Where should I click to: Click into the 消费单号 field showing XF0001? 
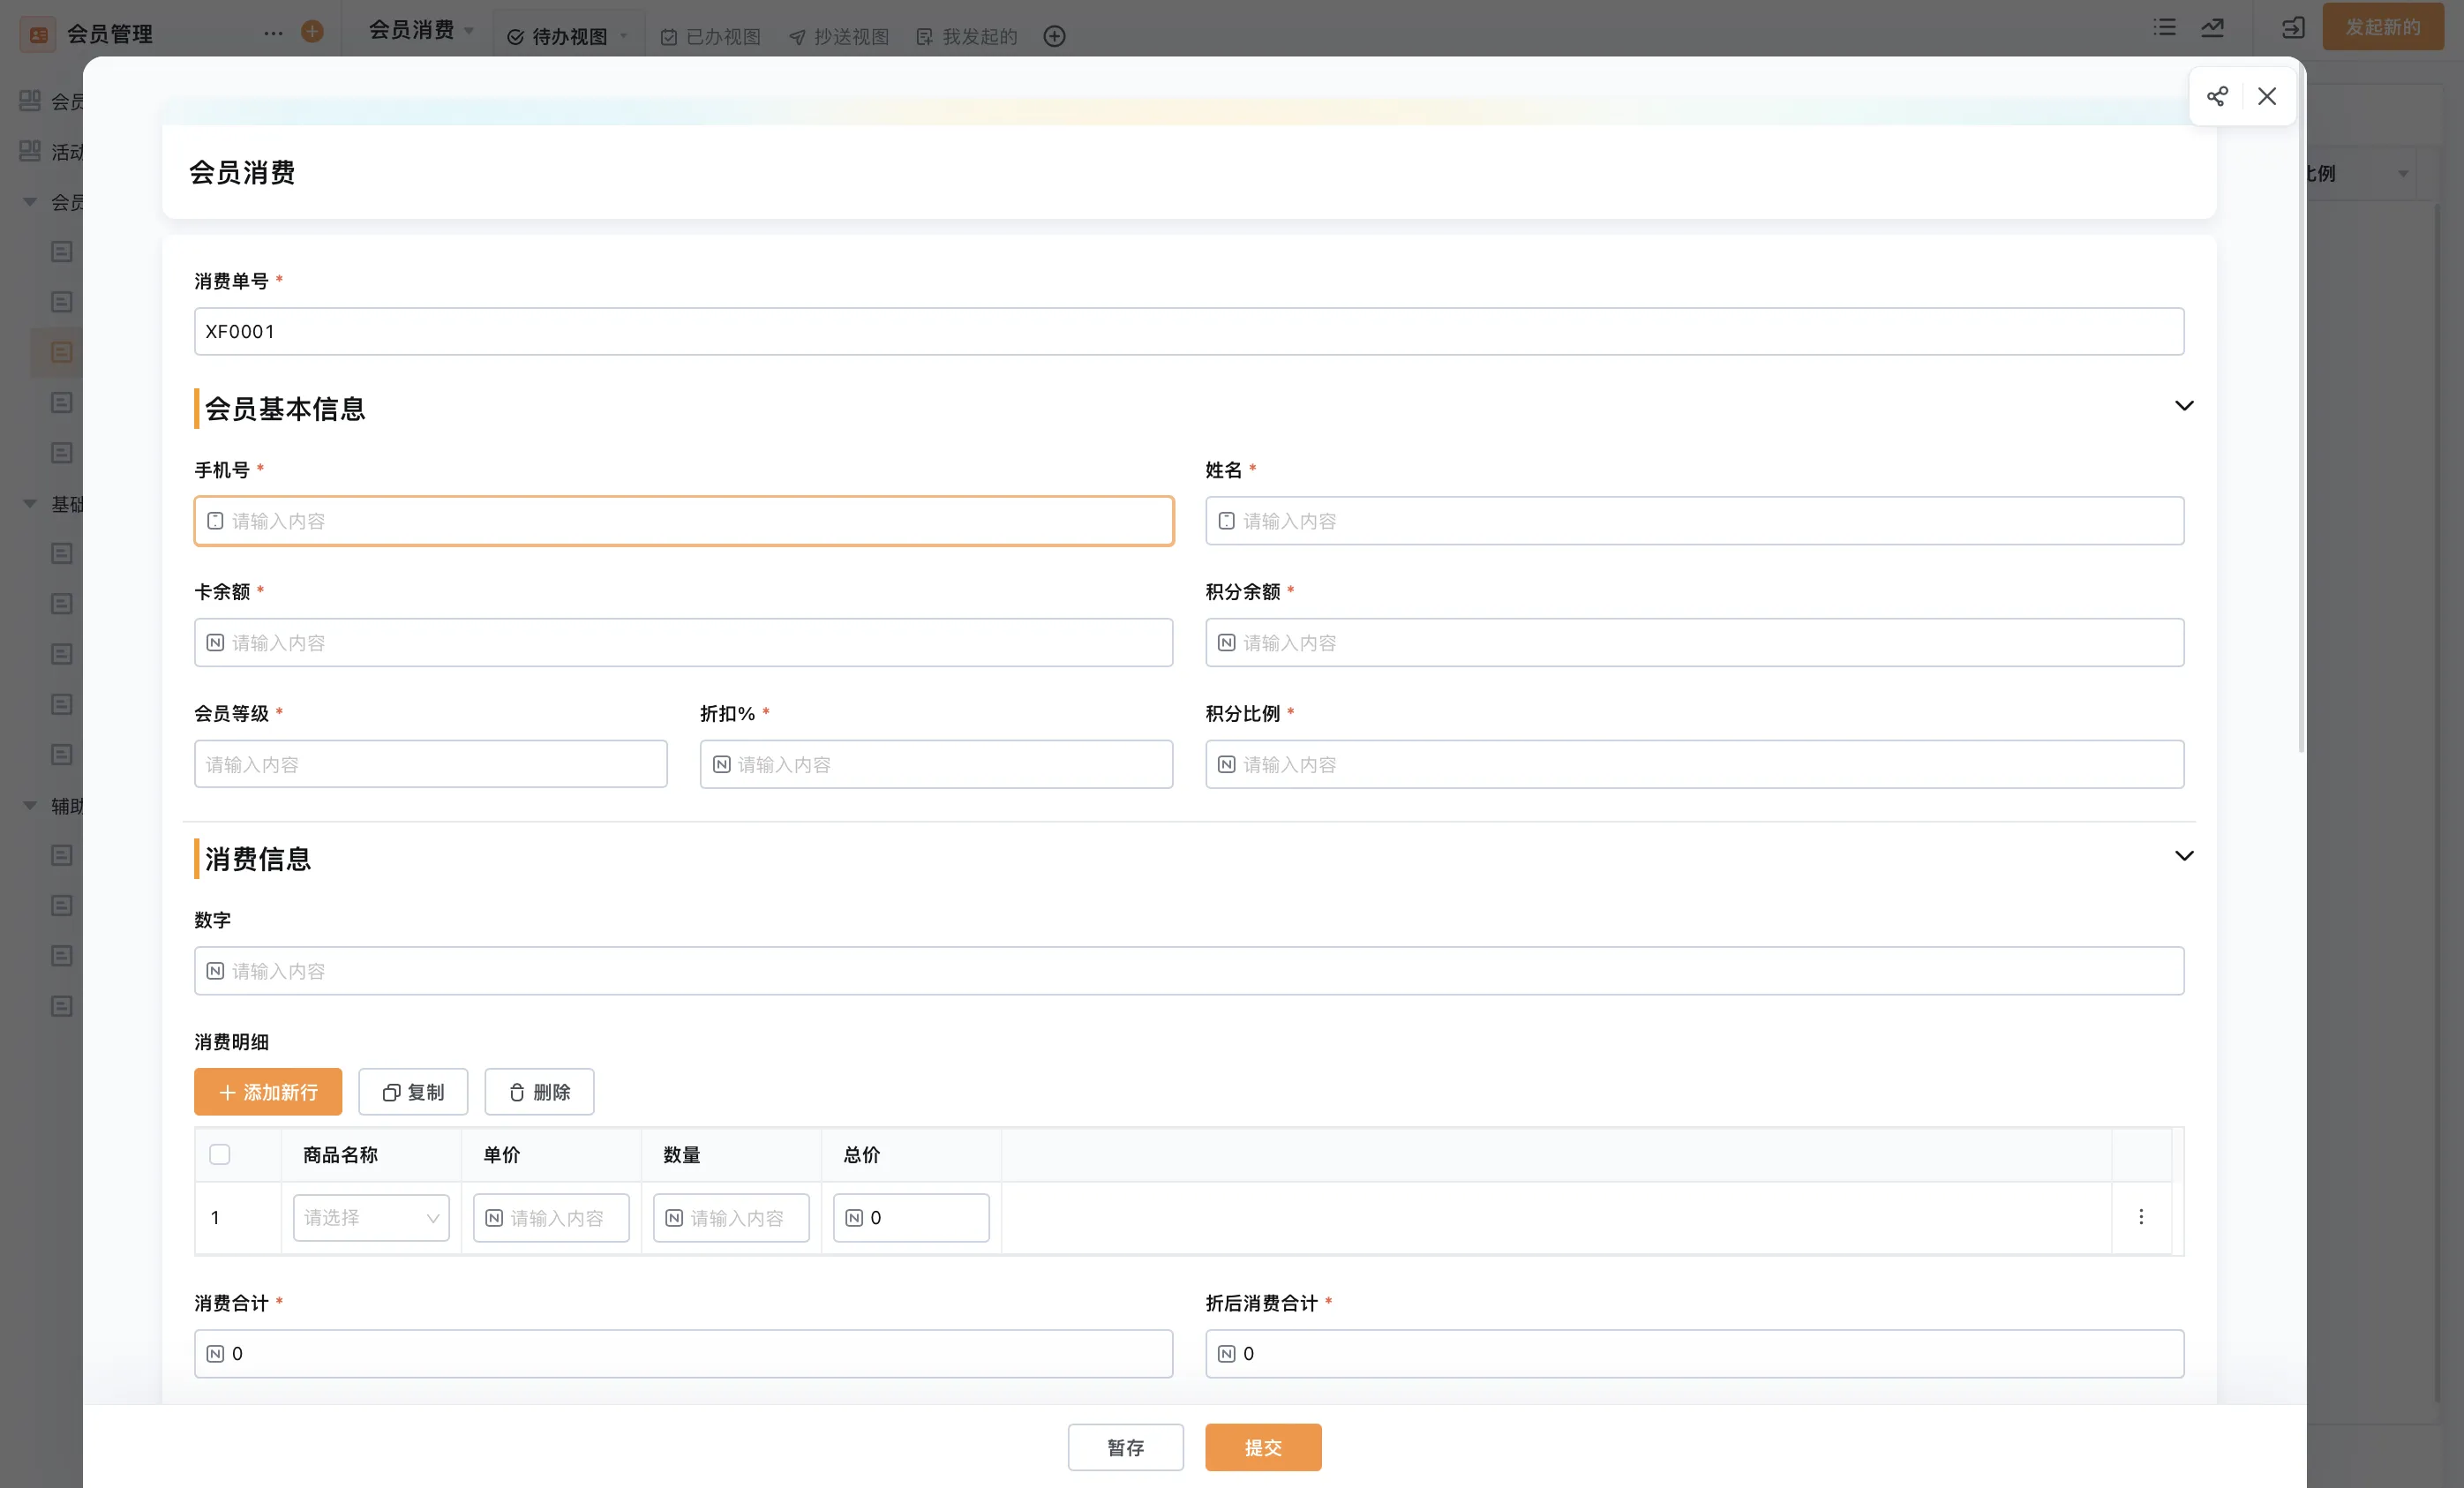1189,332
